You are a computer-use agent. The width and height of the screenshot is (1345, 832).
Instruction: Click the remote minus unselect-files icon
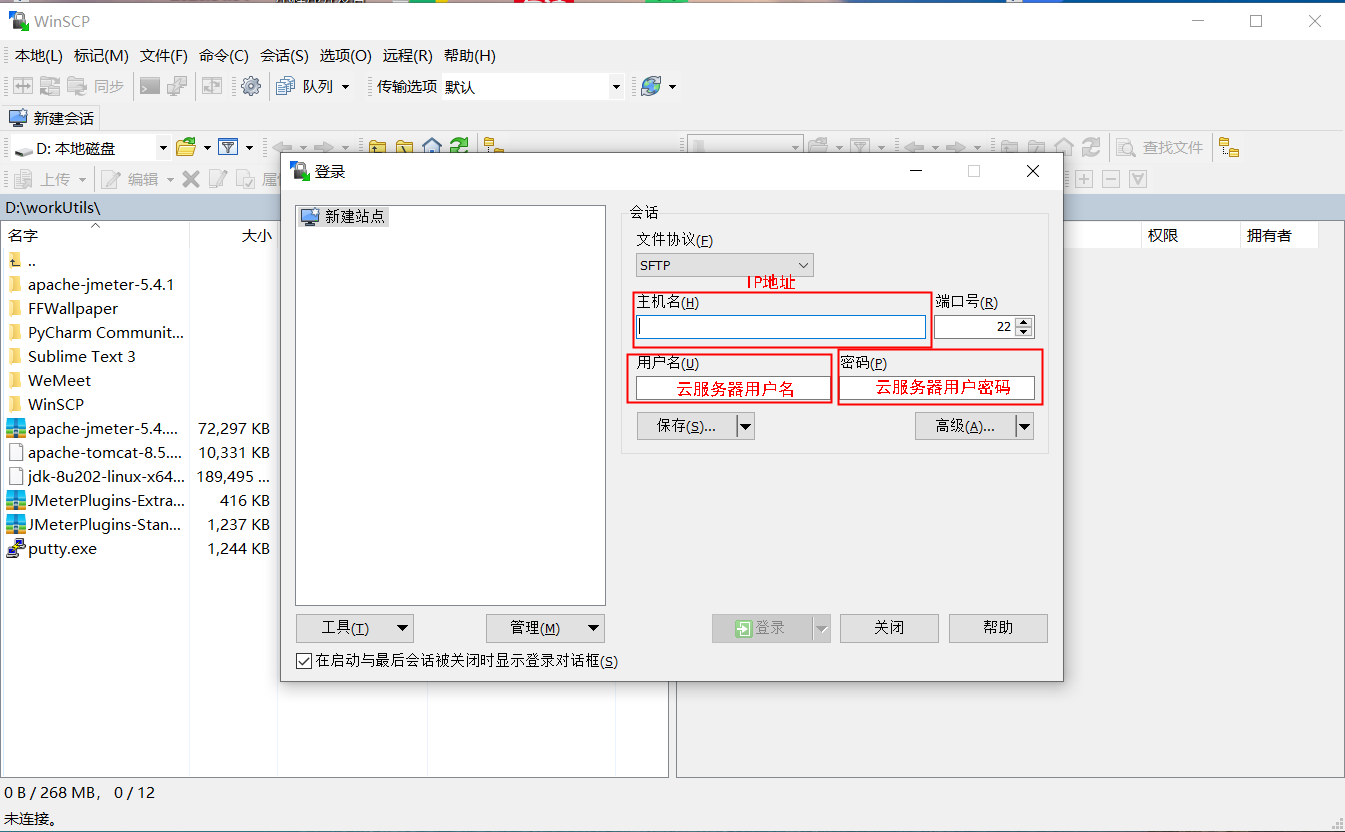1110,179
